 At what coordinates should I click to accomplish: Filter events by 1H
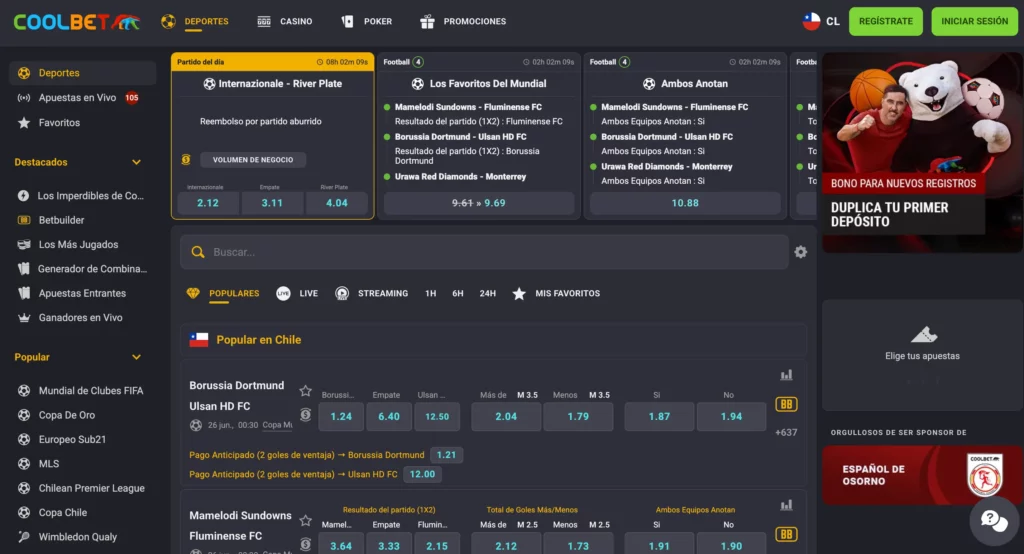click(x=430, y=294)
